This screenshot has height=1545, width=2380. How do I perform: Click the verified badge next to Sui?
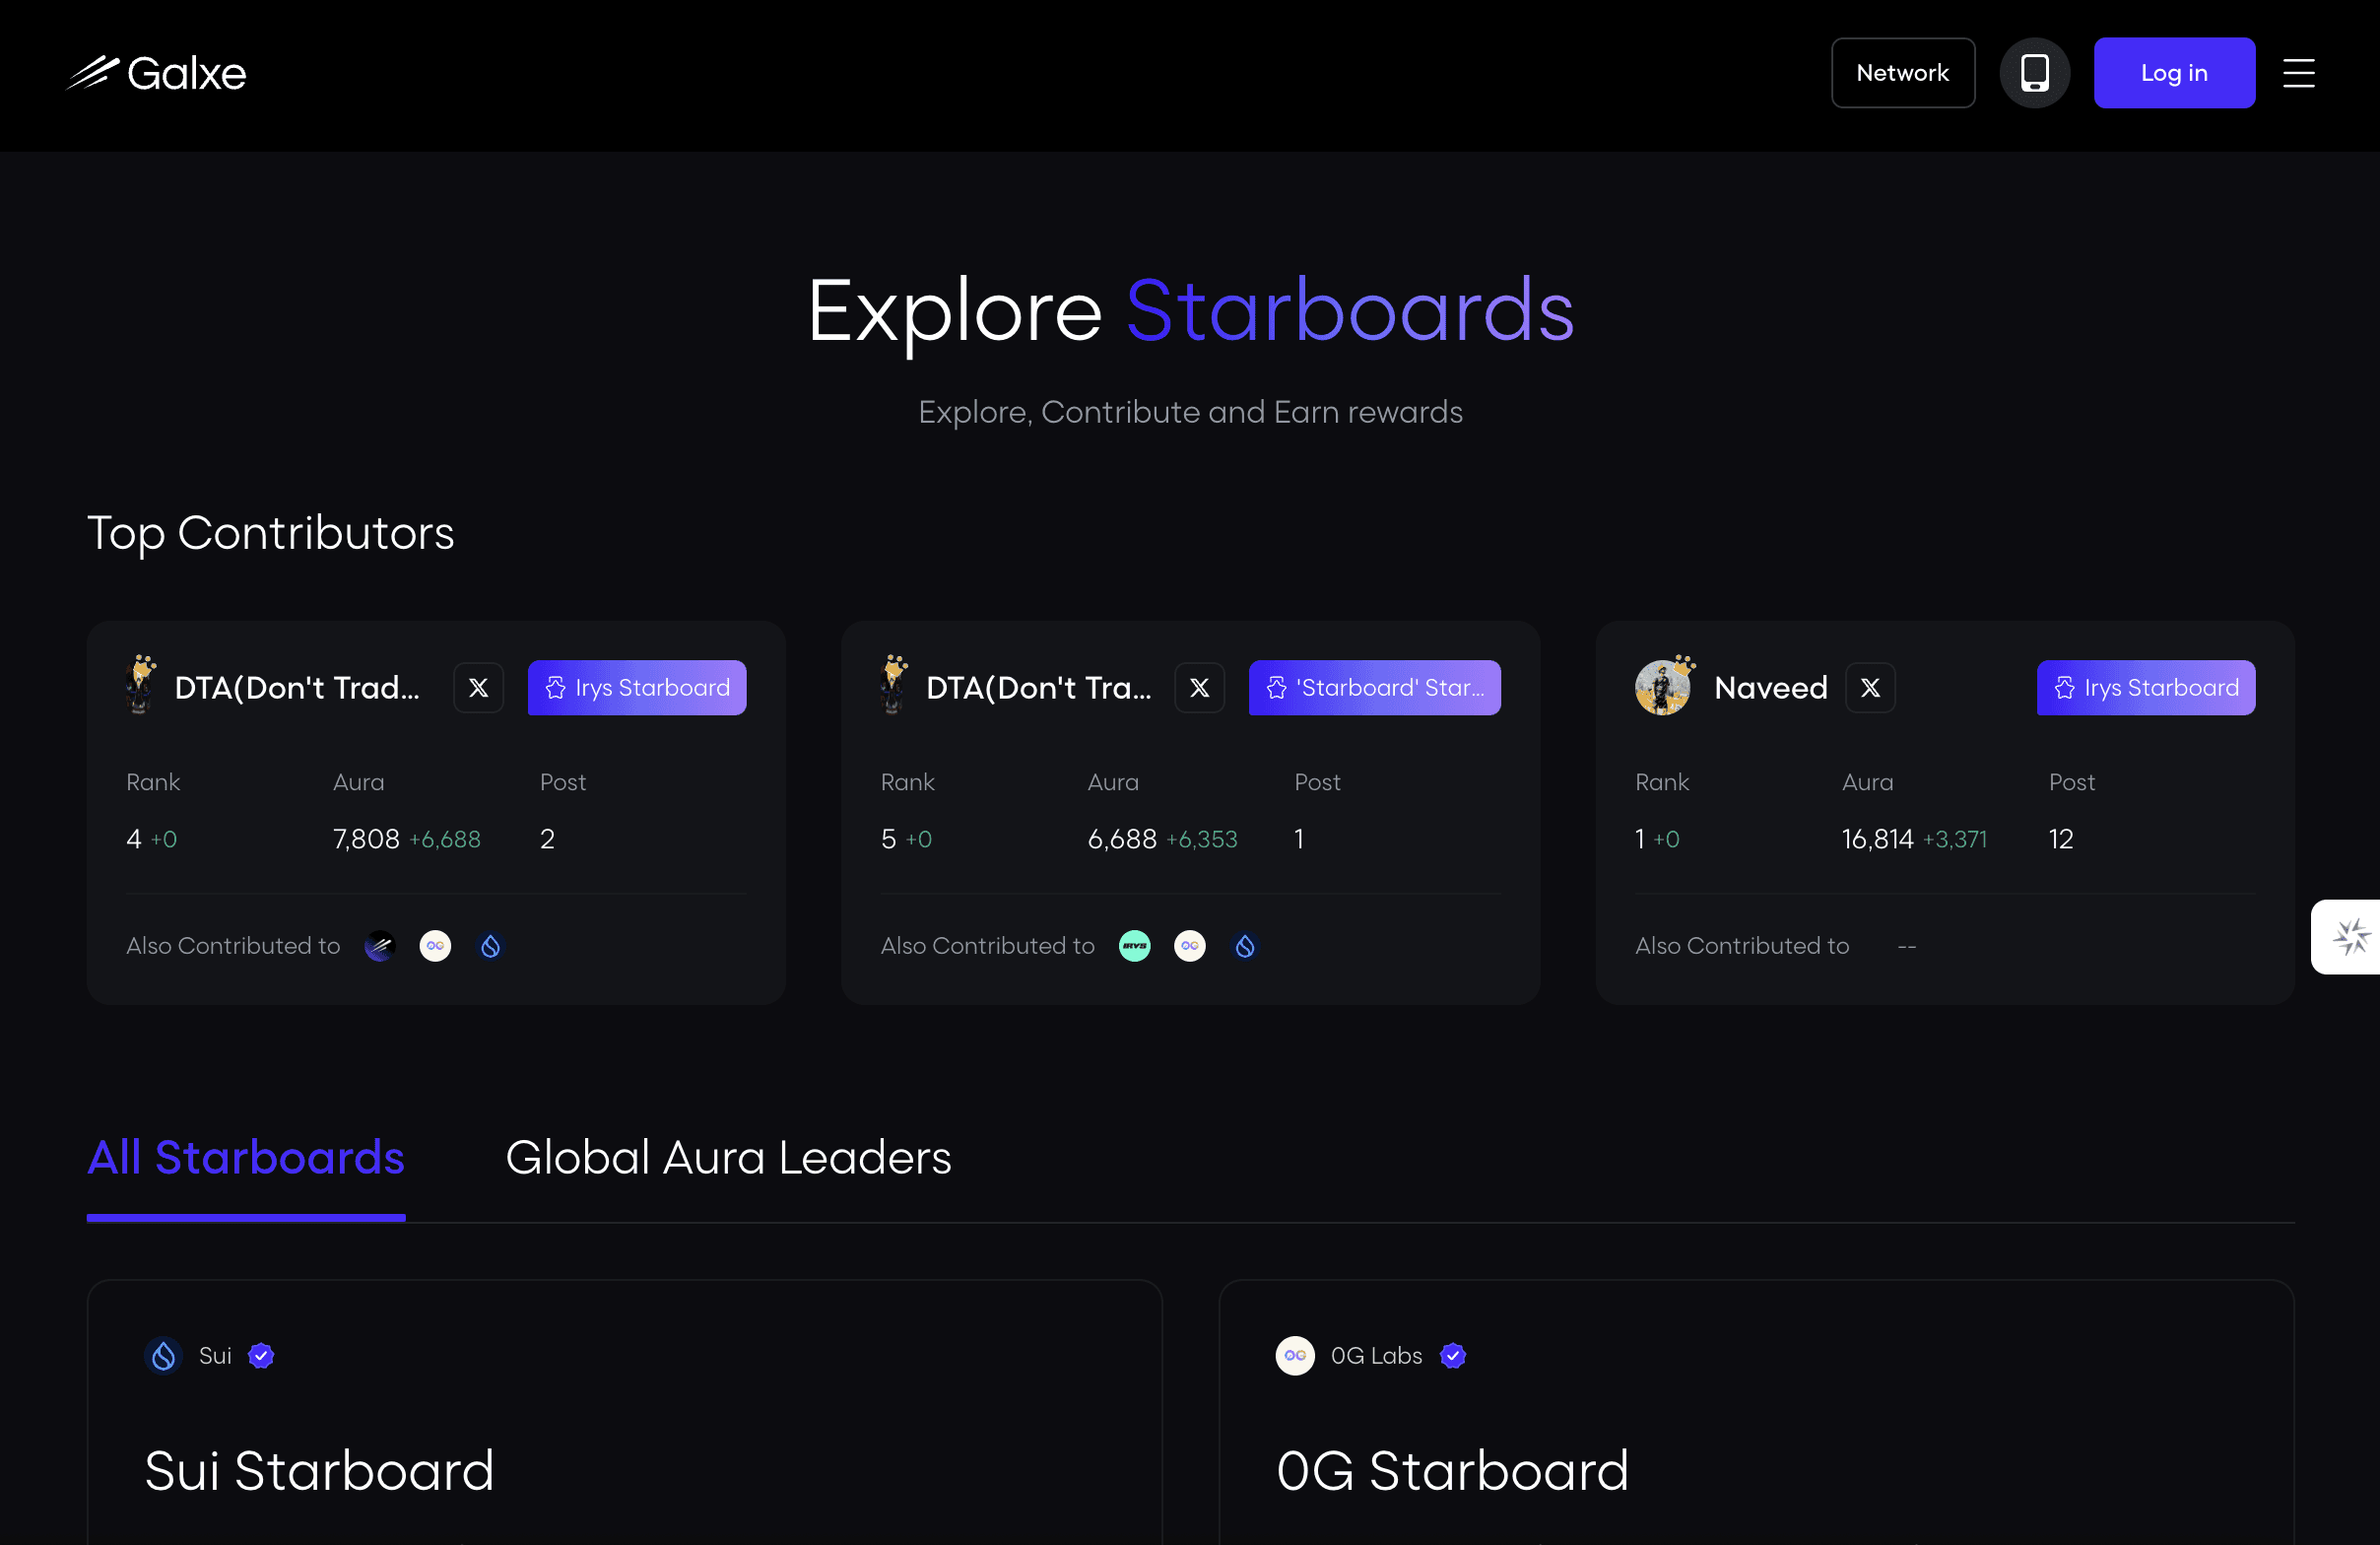261,1356
